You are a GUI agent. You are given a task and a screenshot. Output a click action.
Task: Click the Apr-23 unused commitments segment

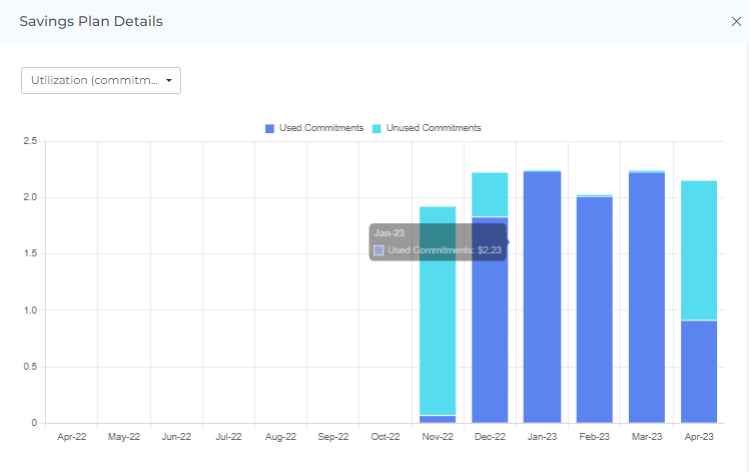click(698, 250)
